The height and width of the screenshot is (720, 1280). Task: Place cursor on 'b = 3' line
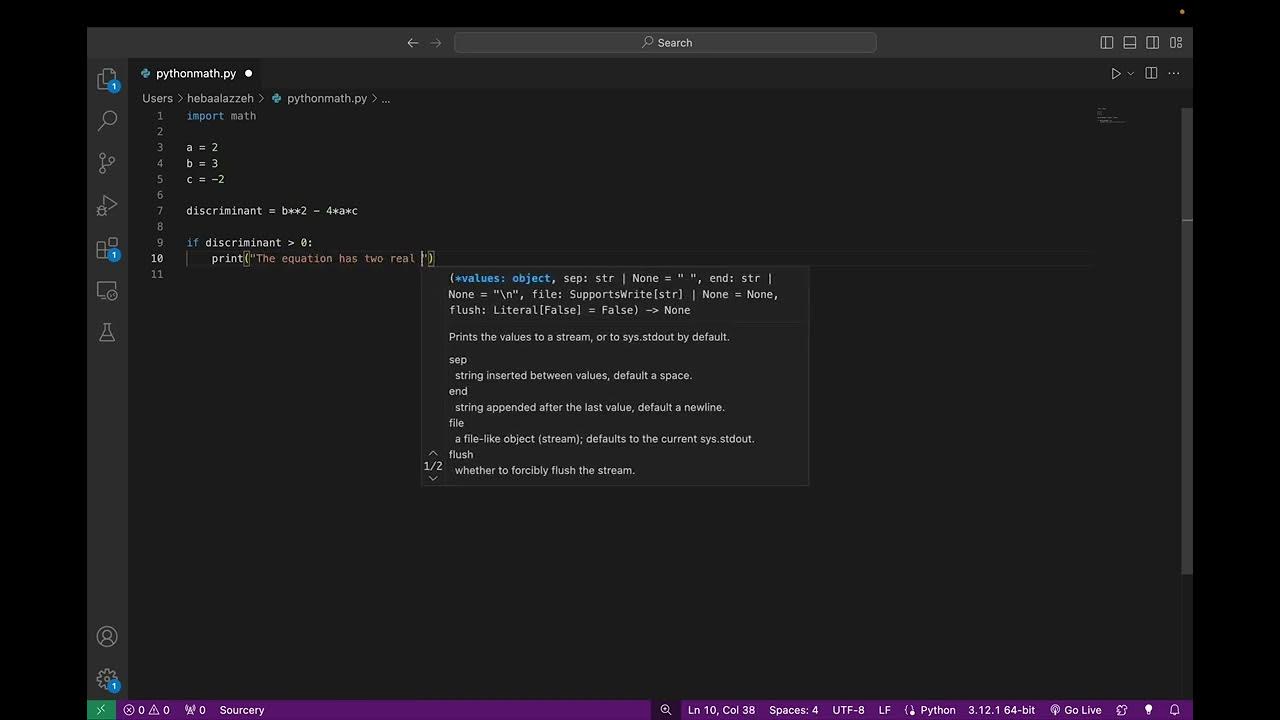click(x=202, y=163)
